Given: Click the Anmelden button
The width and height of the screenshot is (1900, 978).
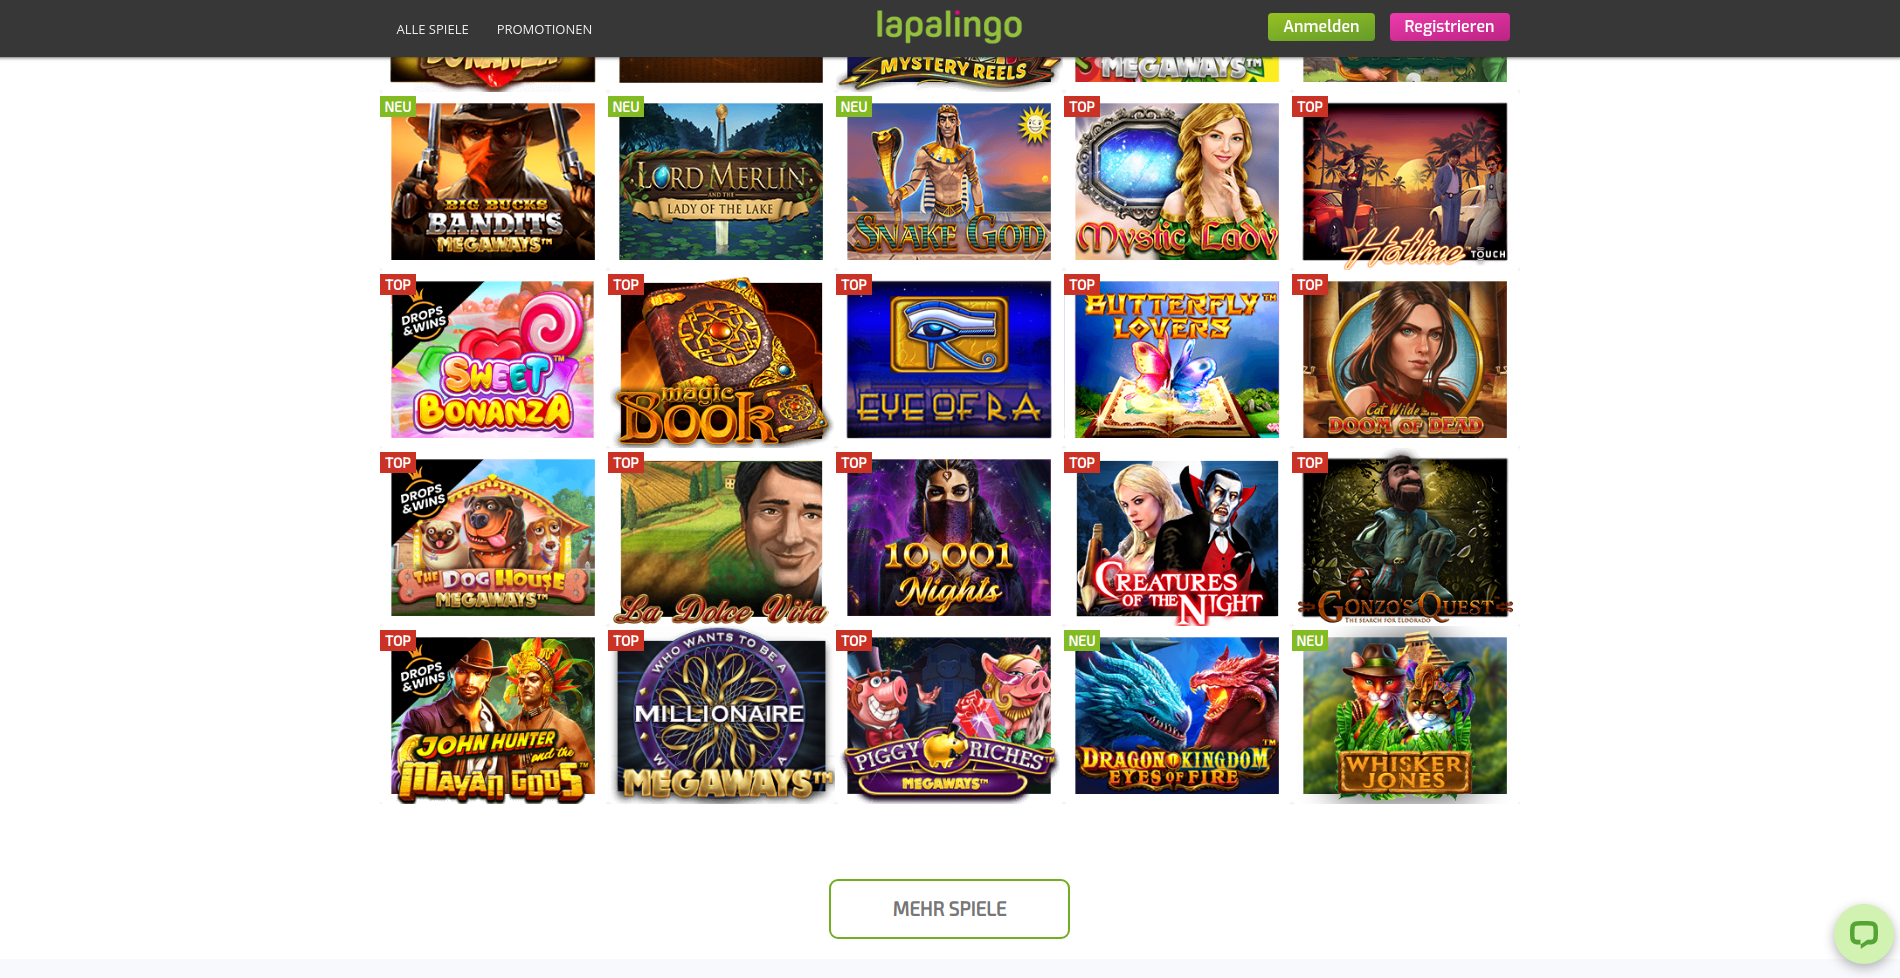Looking at the screenshot, I should coord(1321,27).
